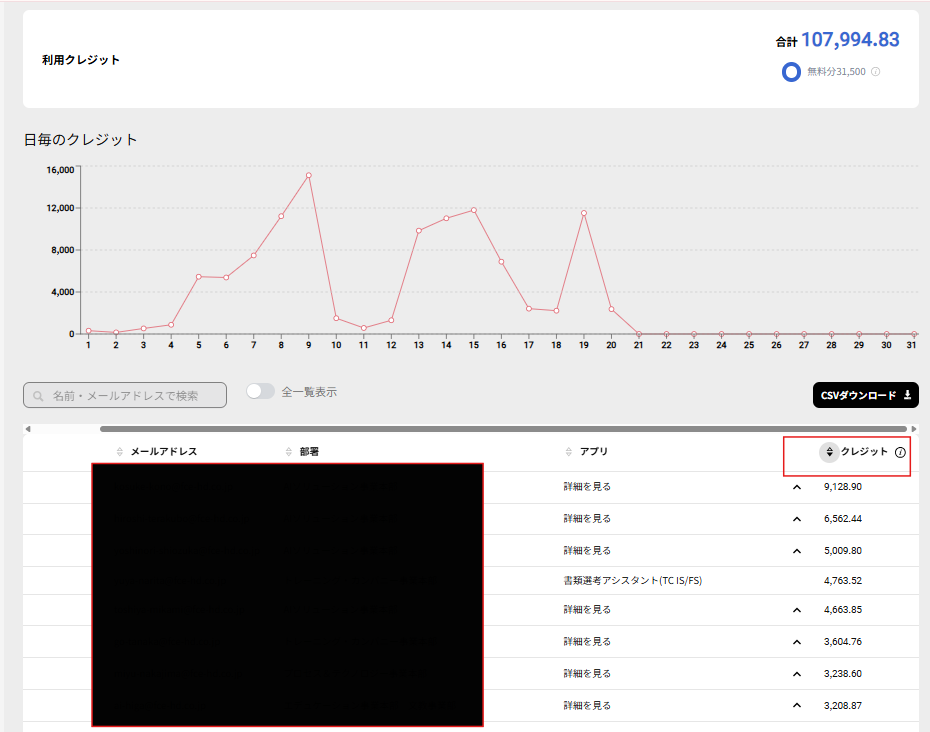The image size is (930, 732).
Task: Click sort arrows for 部署 column
Action: pyautogui.click(x=288, y=452)
